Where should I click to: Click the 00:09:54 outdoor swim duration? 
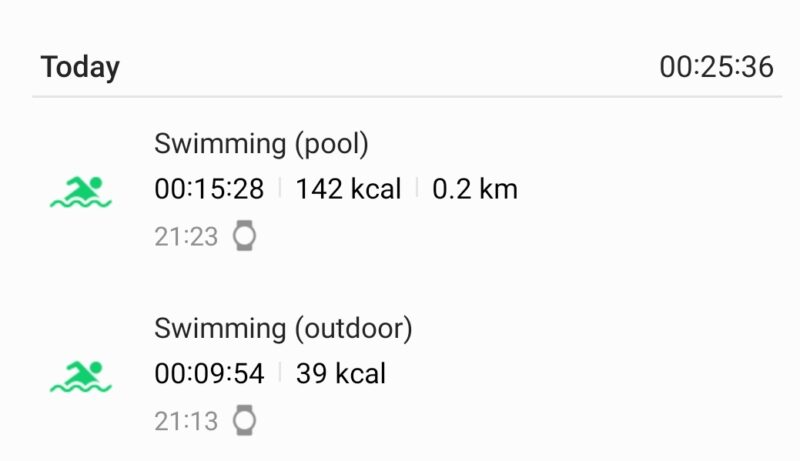coord(209,374)
